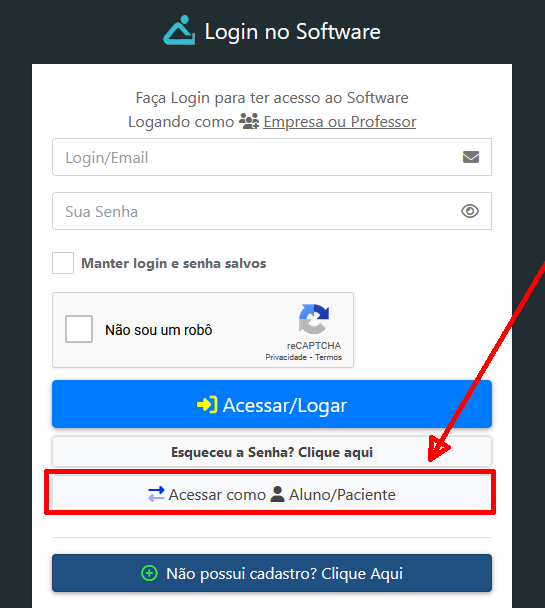545x608 pixels.
Task: Click the person icon before Aluno/Paciente
Action: 277,494
